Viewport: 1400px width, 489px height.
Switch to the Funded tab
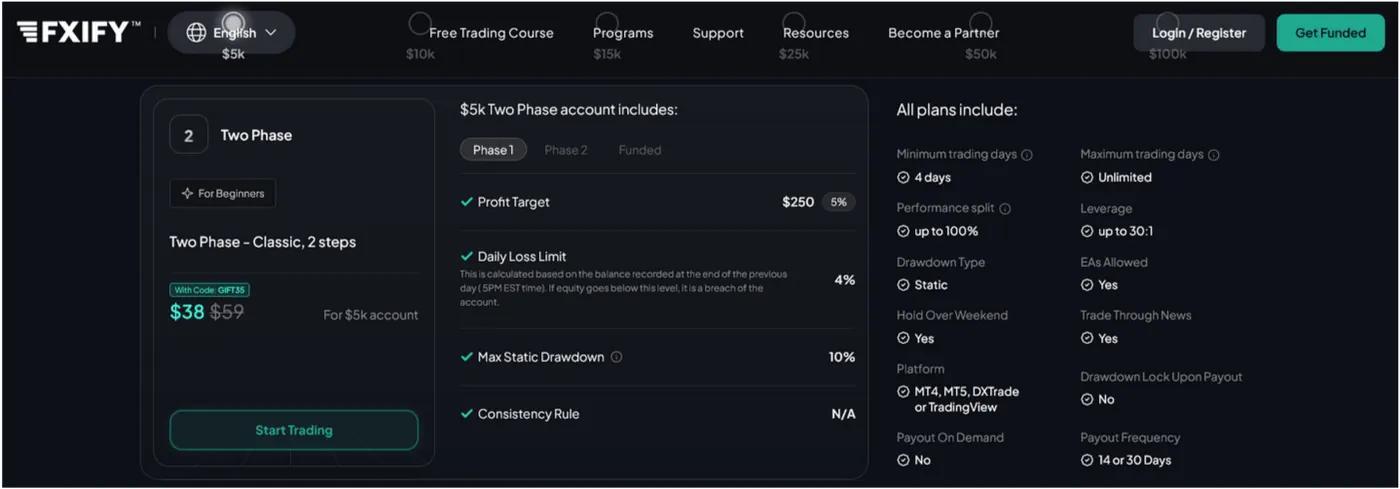point(640,150)
